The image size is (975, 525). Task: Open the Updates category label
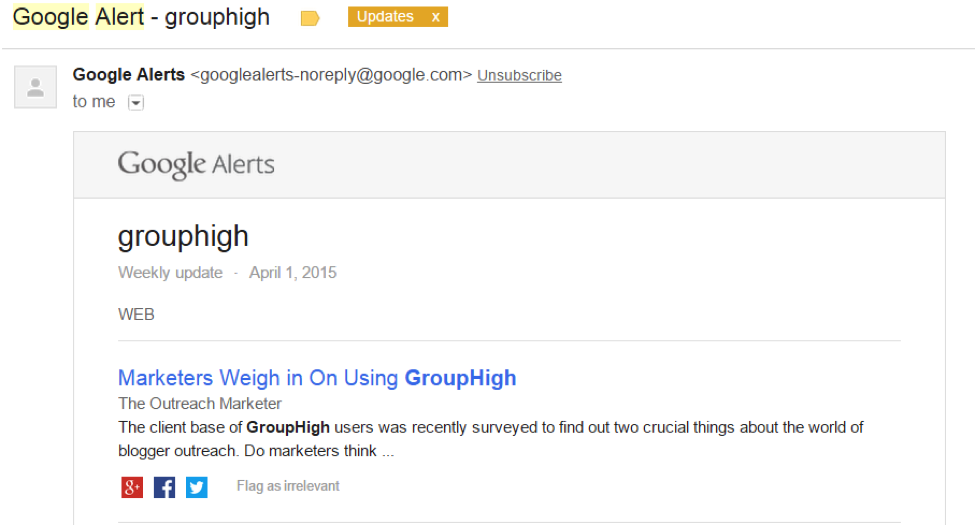pyautogui.click(x=385, y=17)
